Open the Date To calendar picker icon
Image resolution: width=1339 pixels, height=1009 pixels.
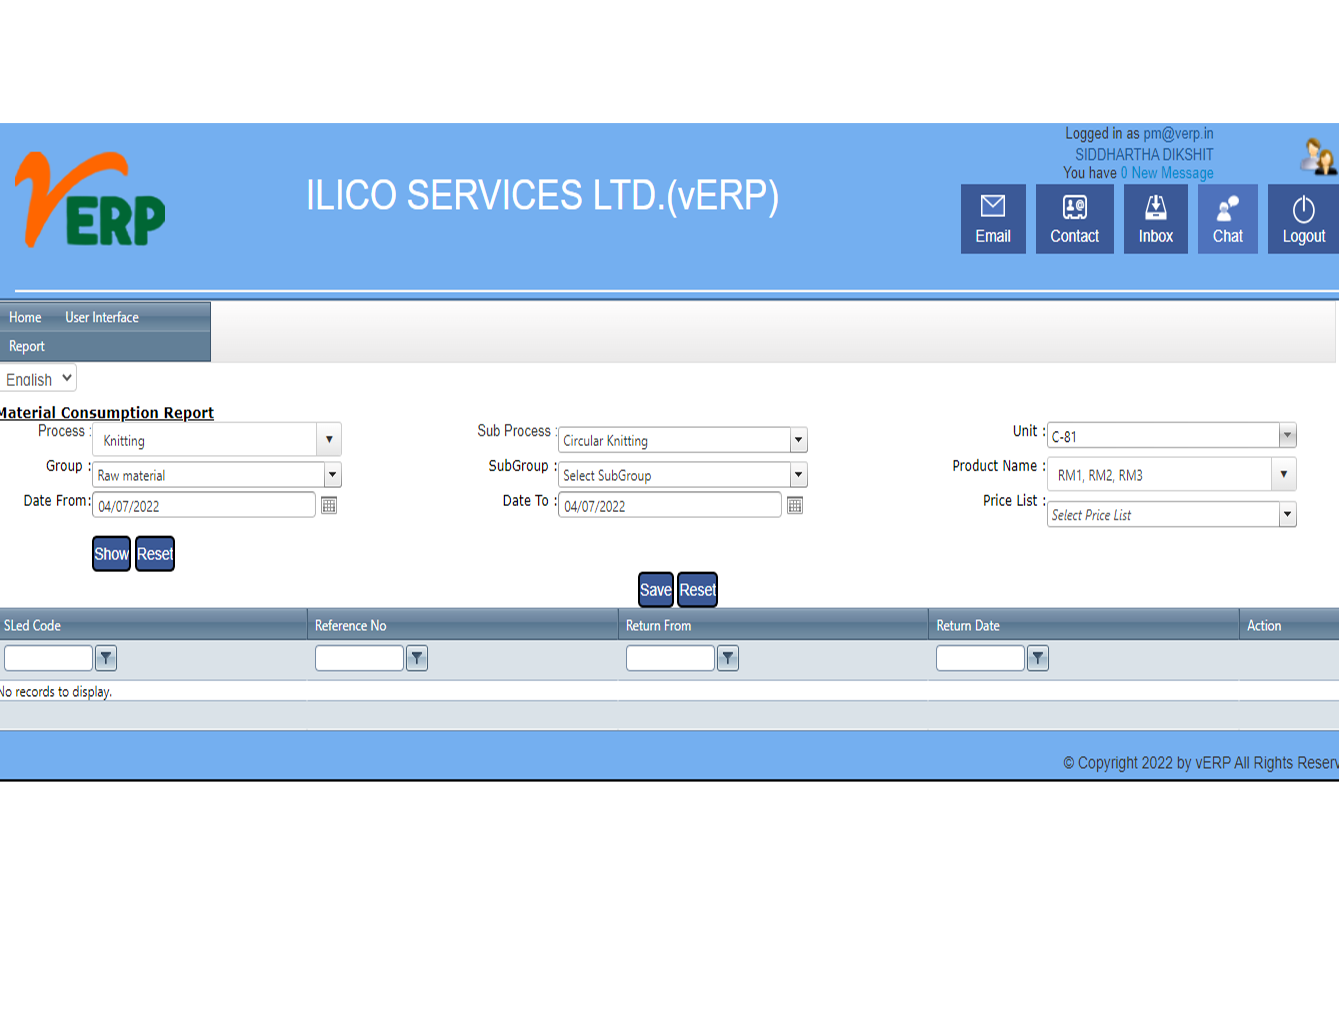(795, 506)
